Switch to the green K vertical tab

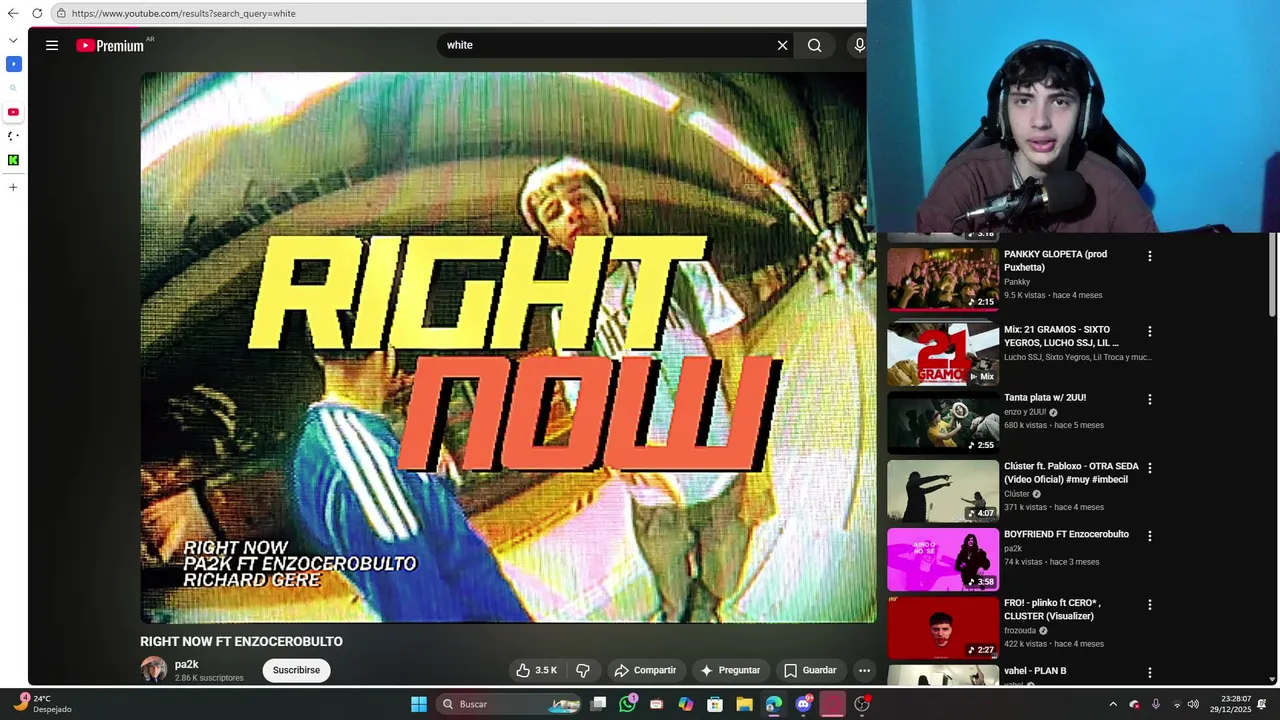[x=13, y=160]
